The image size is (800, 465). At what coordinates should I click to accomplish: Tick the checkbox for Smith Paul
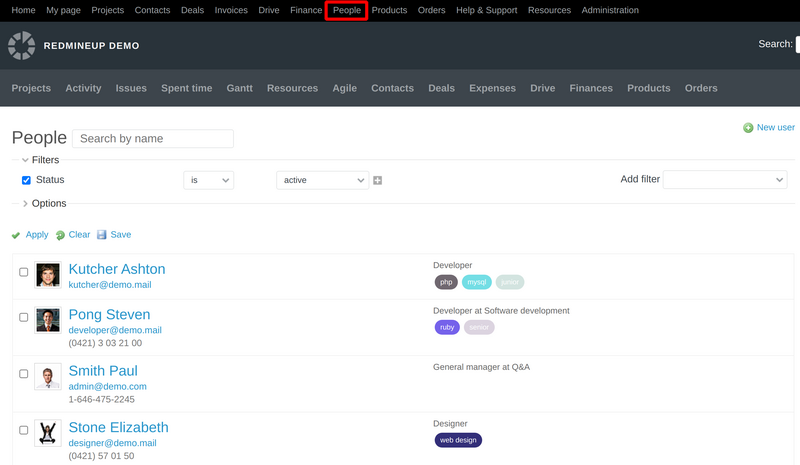(x=24, y=374)
